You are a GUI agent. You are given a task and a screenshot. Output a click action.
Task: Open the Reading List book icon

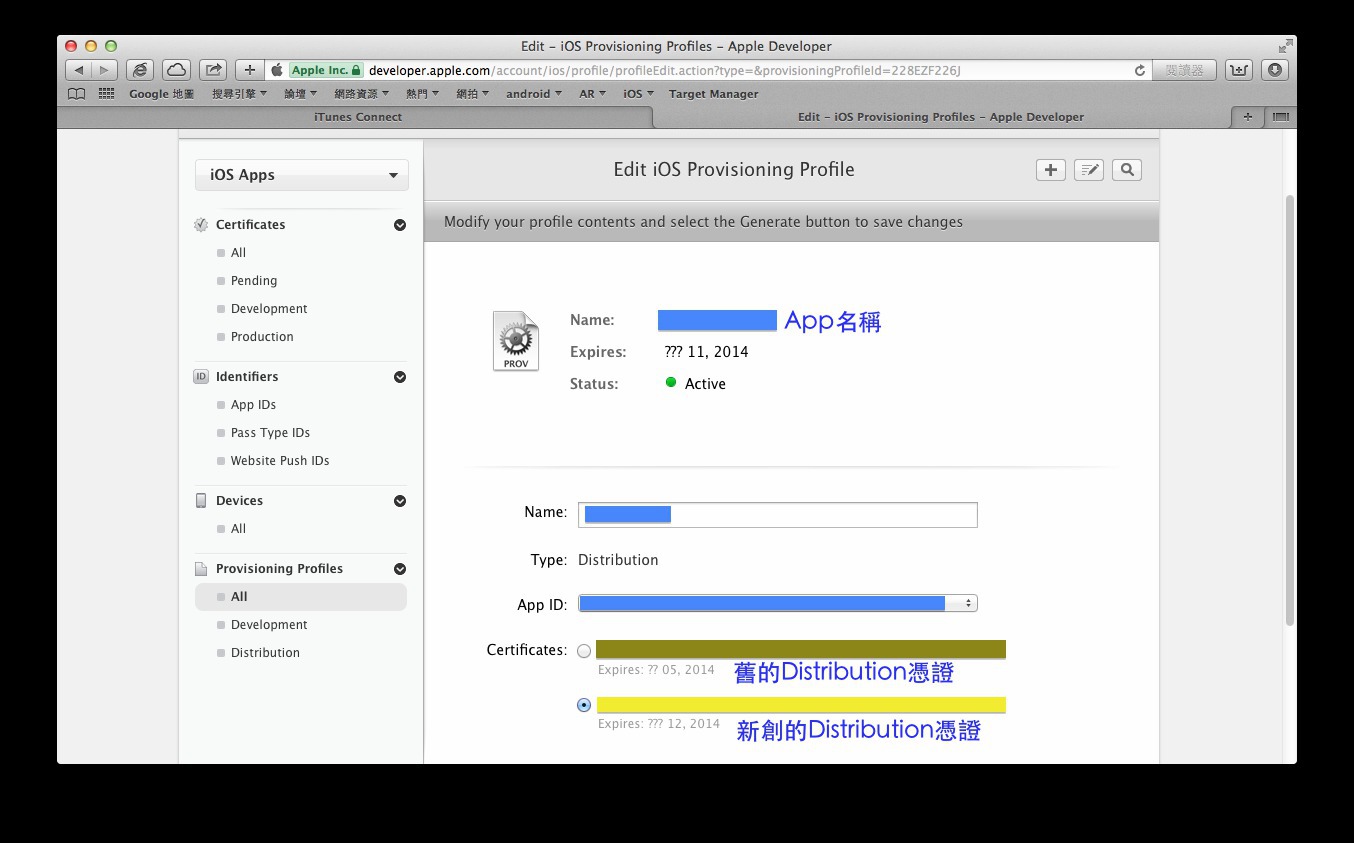tap(76, 94)
